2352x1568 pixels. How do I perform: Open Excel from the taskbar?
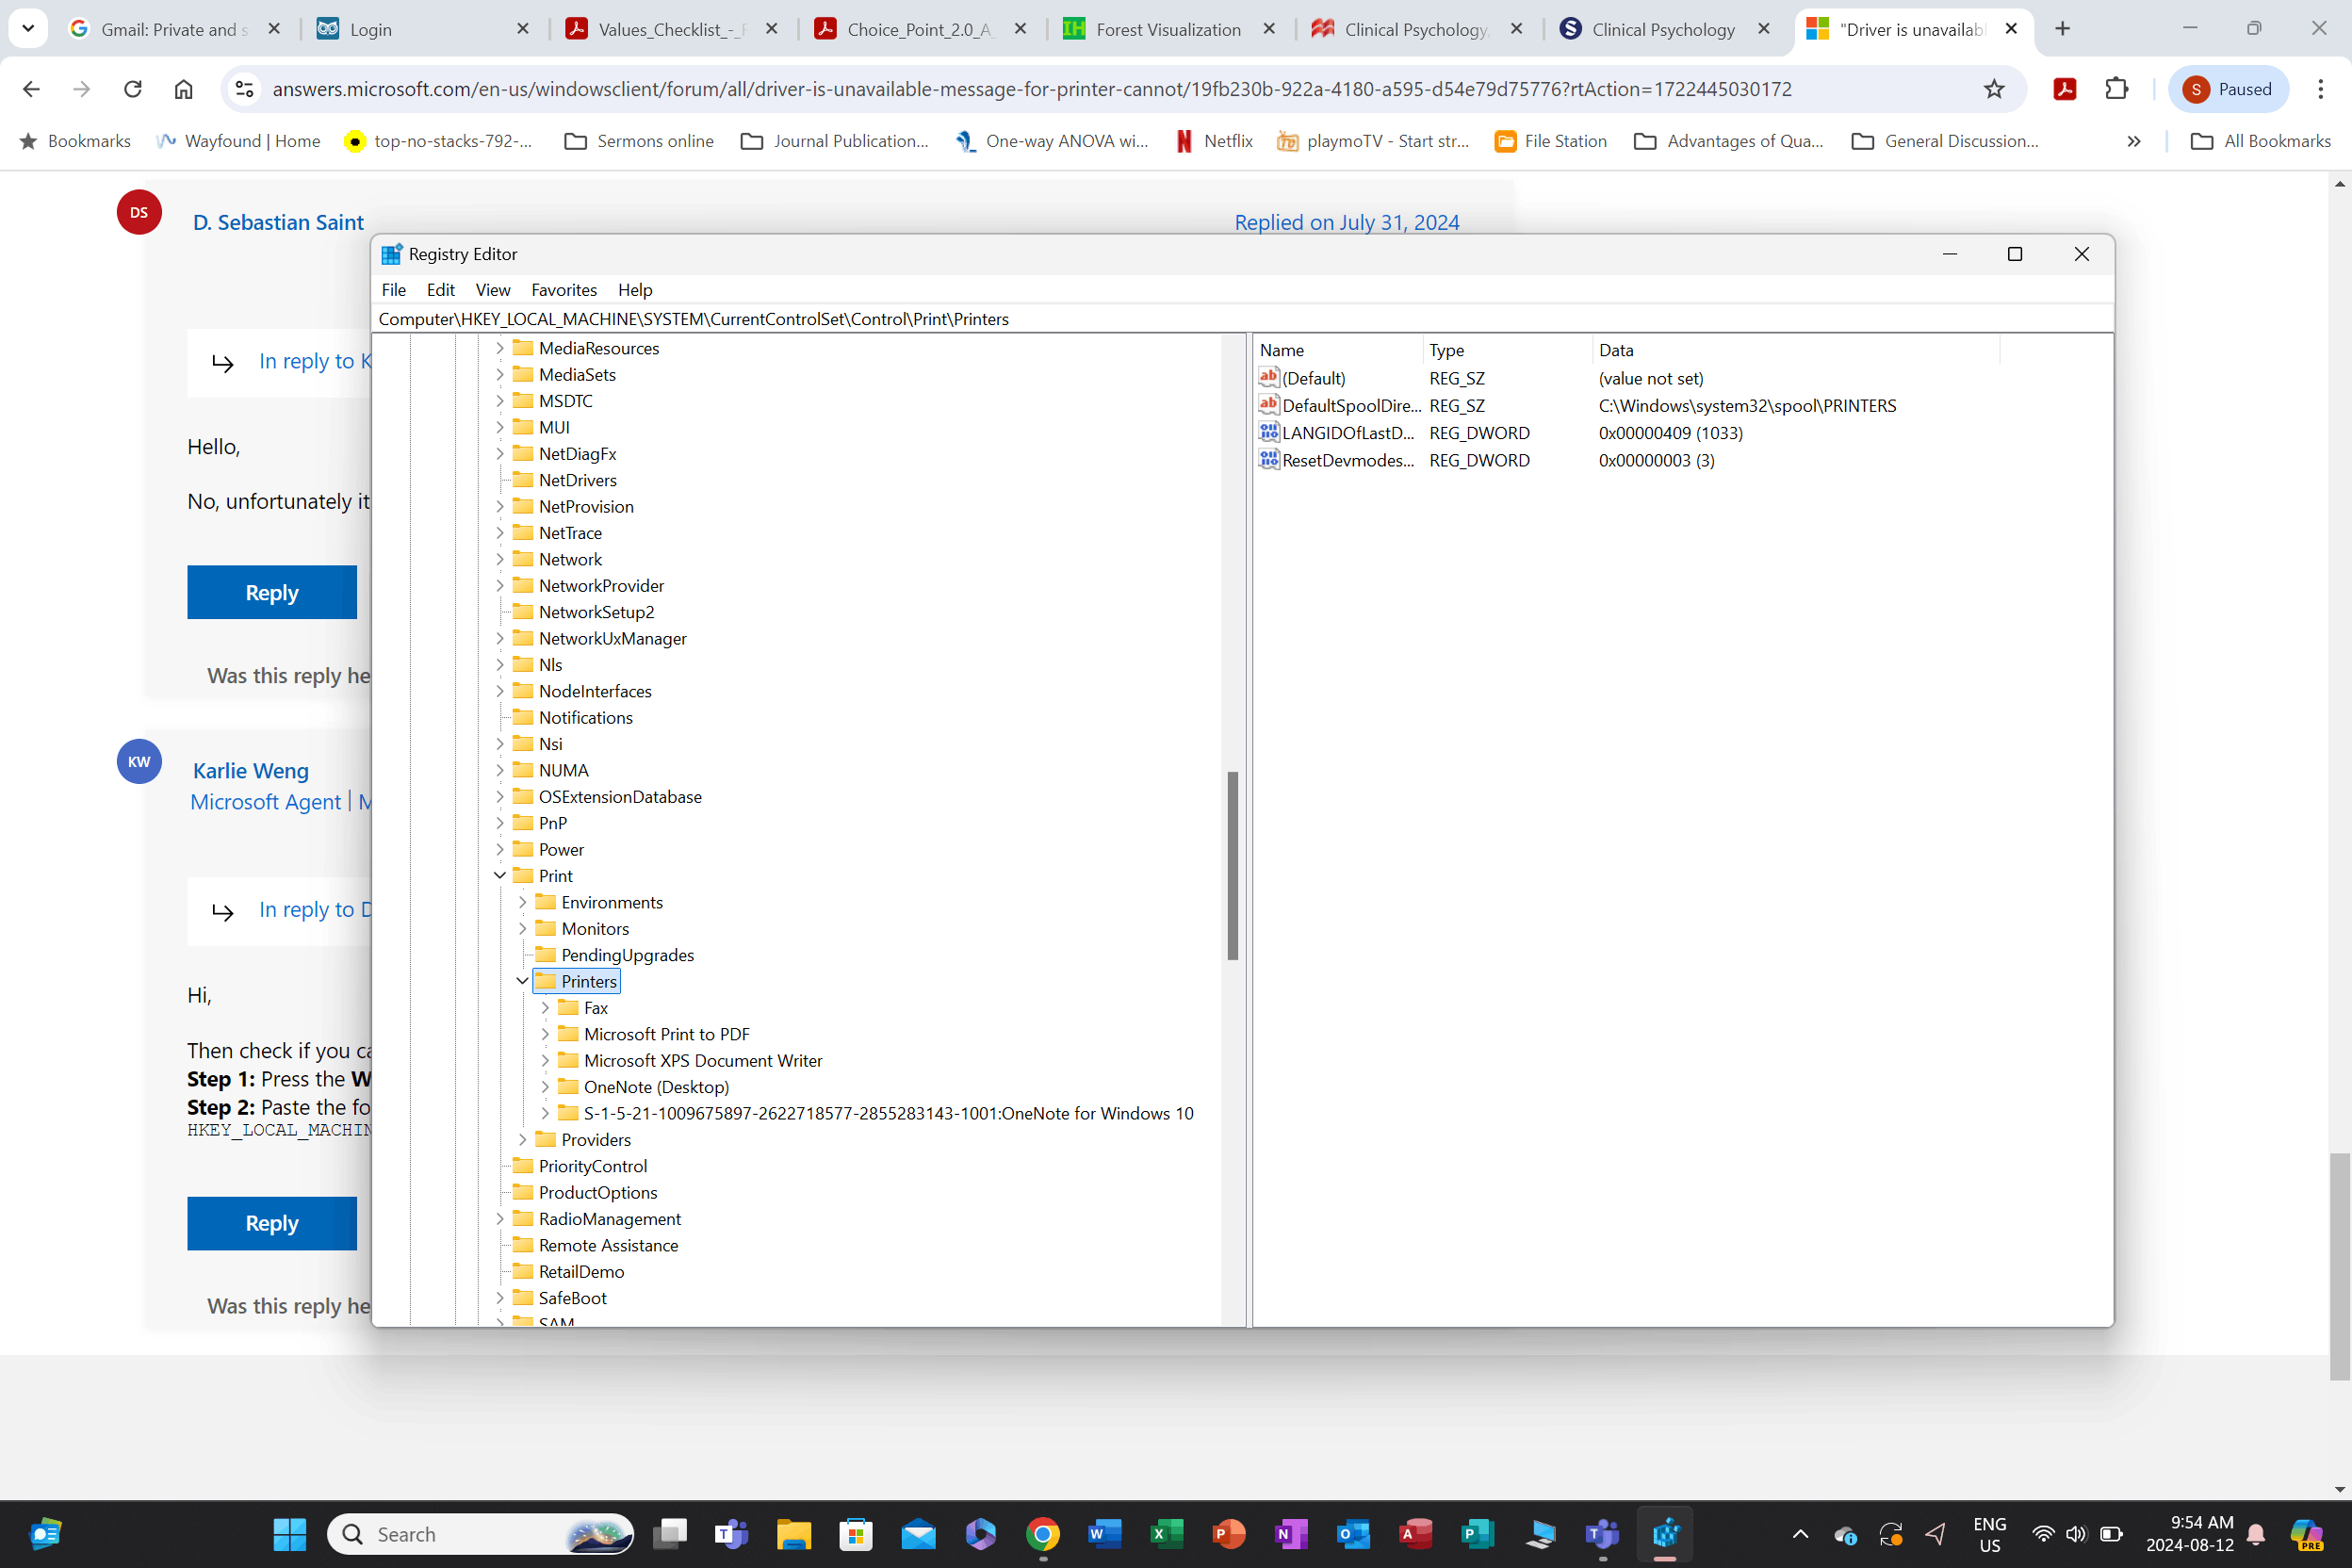click(x=1166, y=1533)
